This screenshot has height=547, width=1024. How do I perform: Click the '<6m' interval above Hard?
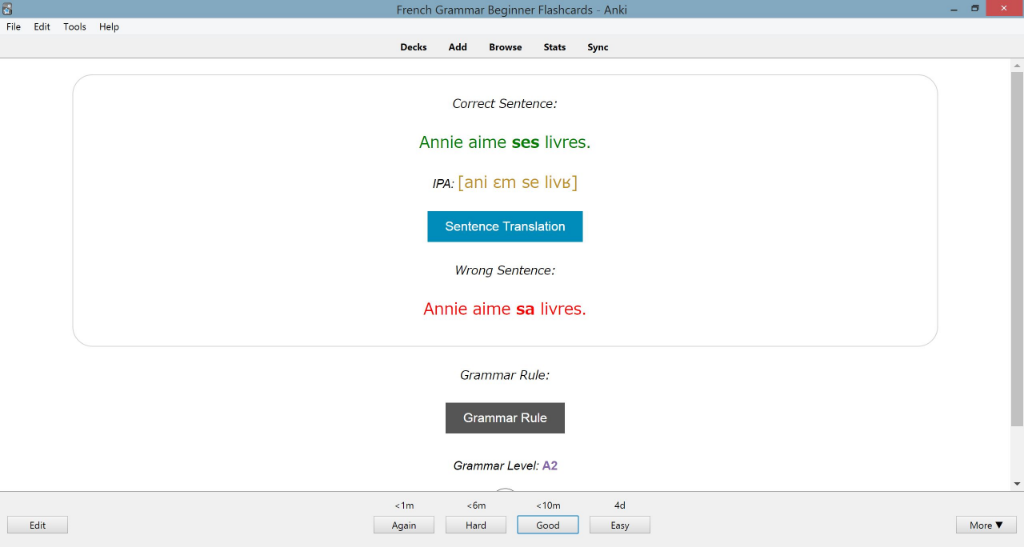coord(476,505)
